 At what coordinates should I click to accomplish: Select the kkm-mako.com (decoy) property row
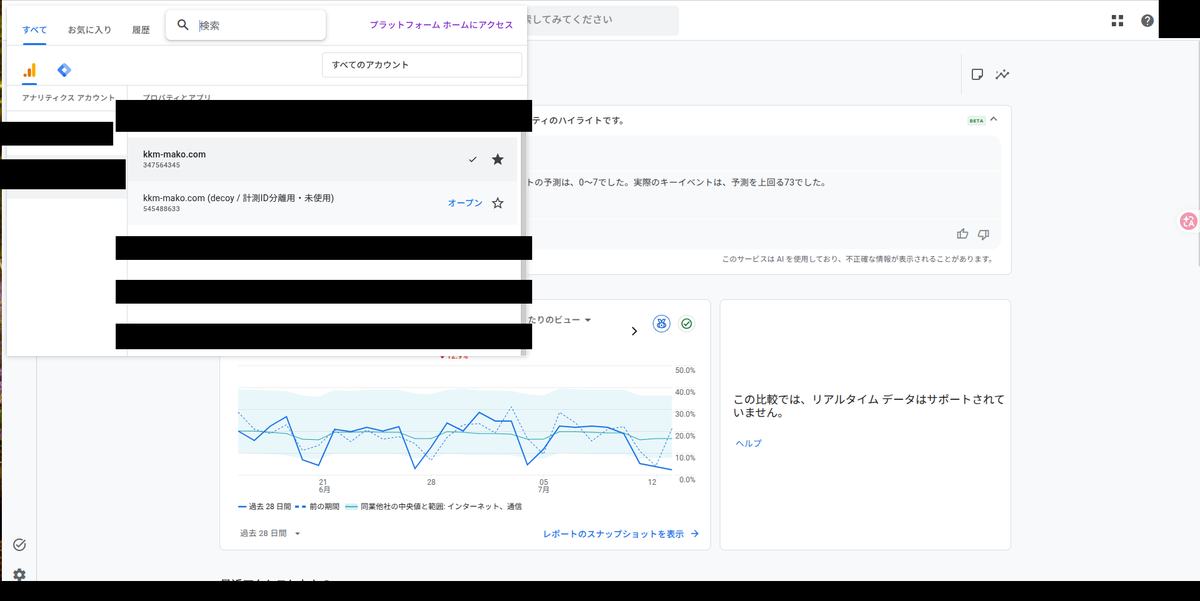pos(323,203)
